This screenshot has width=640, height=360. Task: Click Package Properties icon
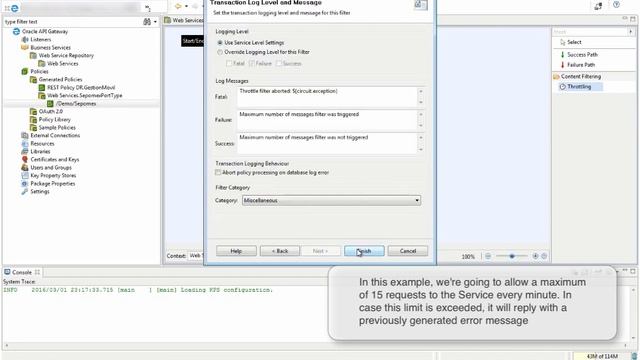(x=24, y=184)
